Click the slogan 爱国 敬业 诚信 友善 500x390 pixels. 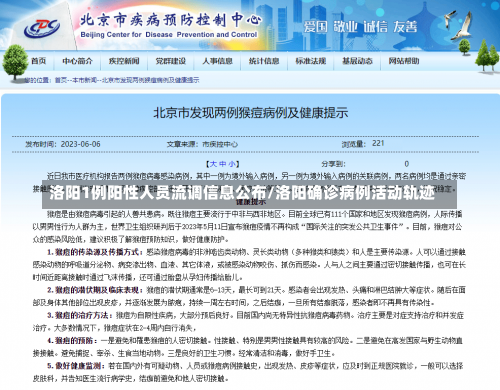(360, 27)
